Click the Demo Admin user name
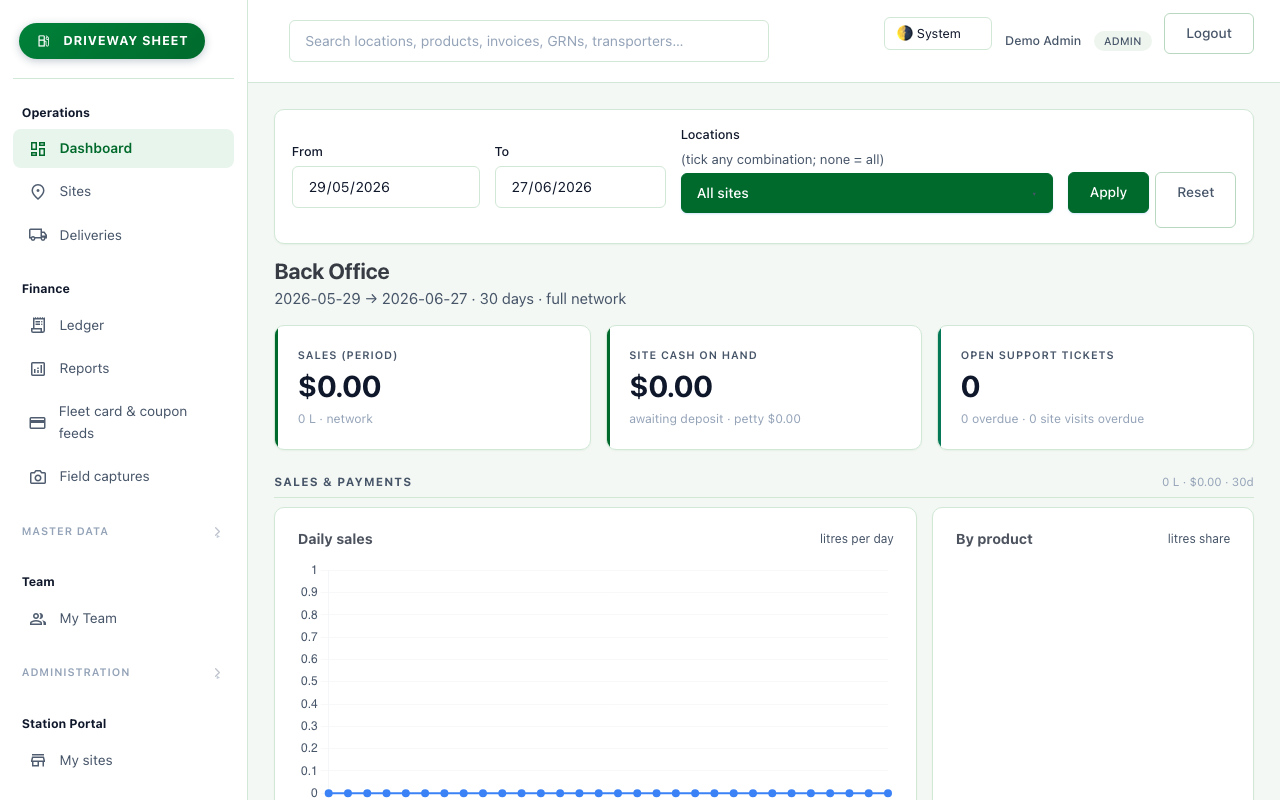Viewport: 1280px width, 800px height. point(1043,41)
